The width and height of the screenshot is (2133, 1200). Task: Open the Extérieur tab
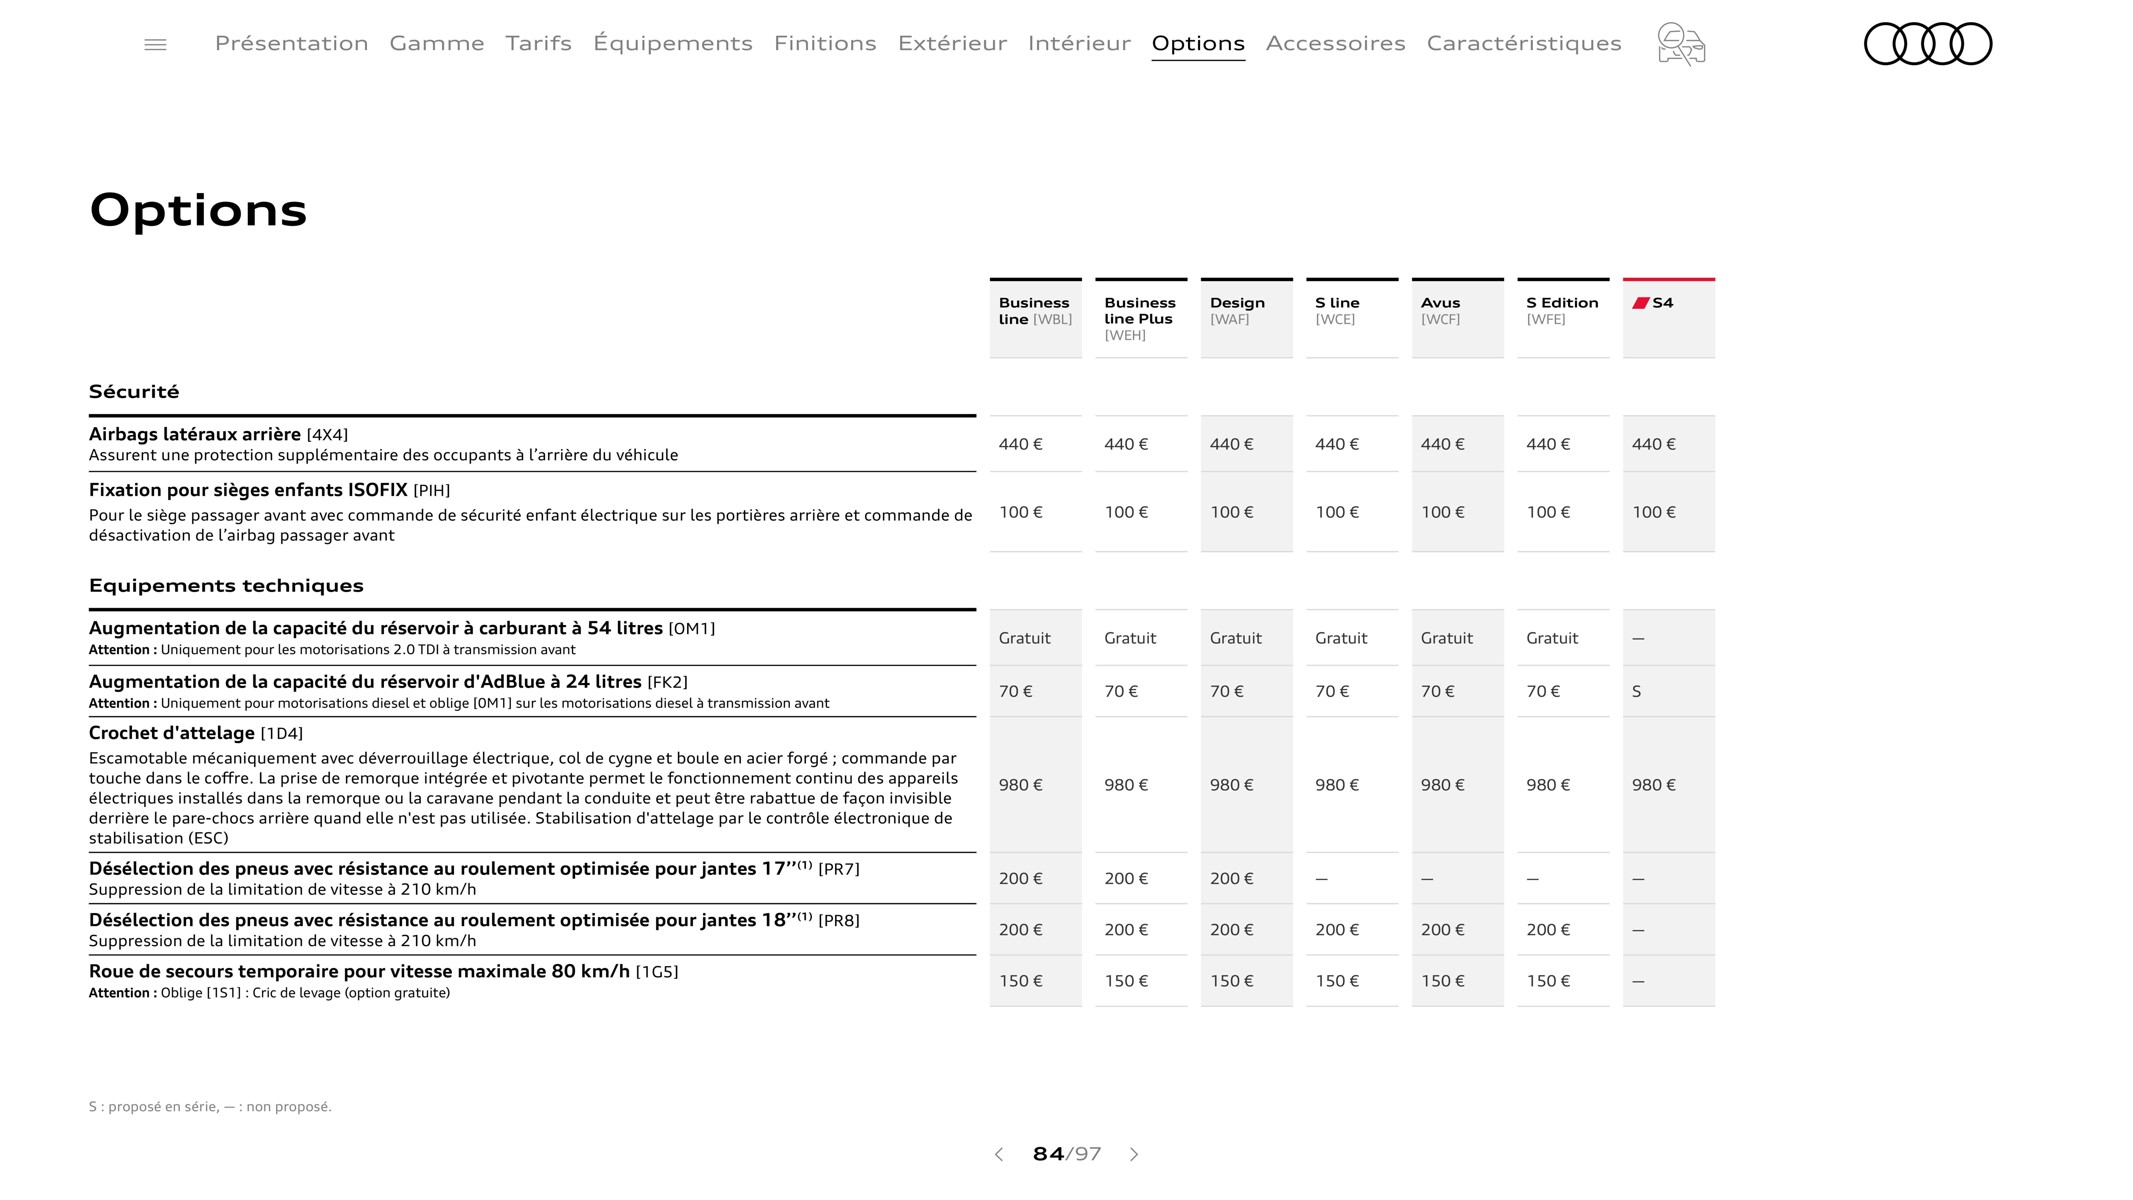[952, 43]
